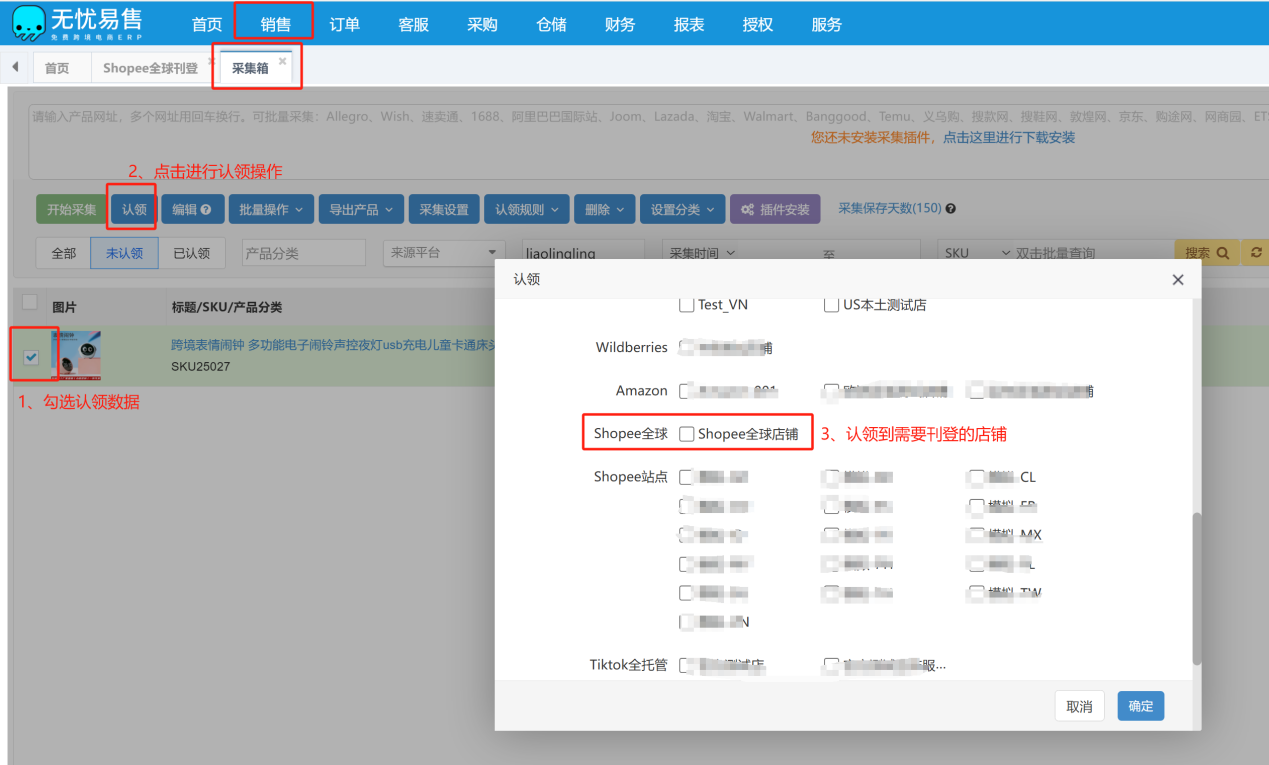
Task: Filter by 未认领 items
Action: pos(125,253)
